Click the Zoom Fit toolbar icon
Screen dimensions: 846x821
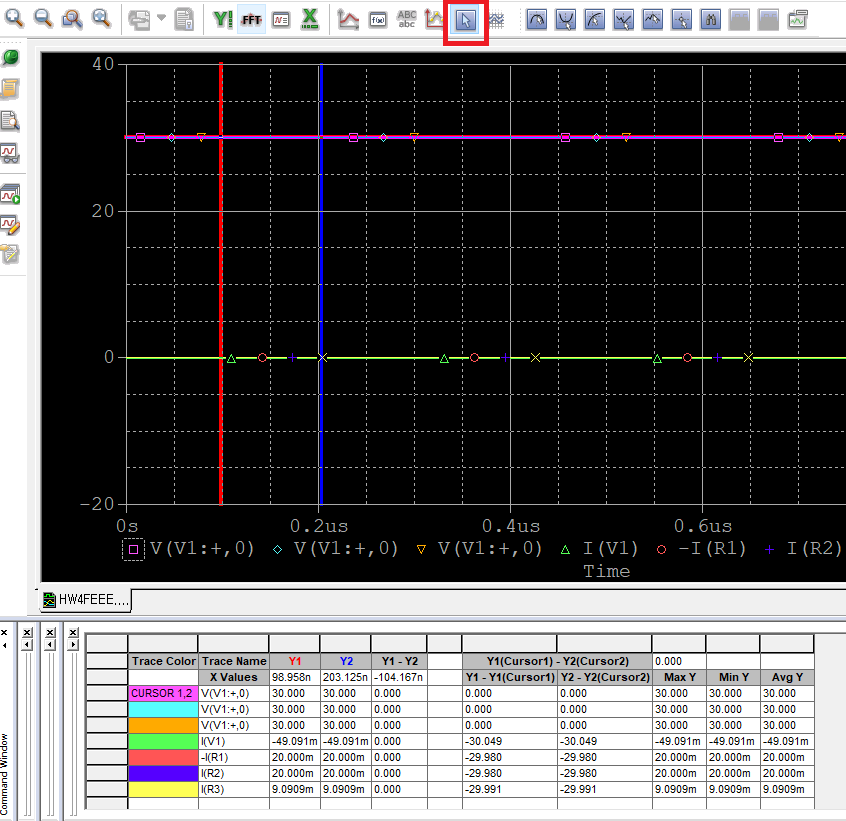point(101,19)
